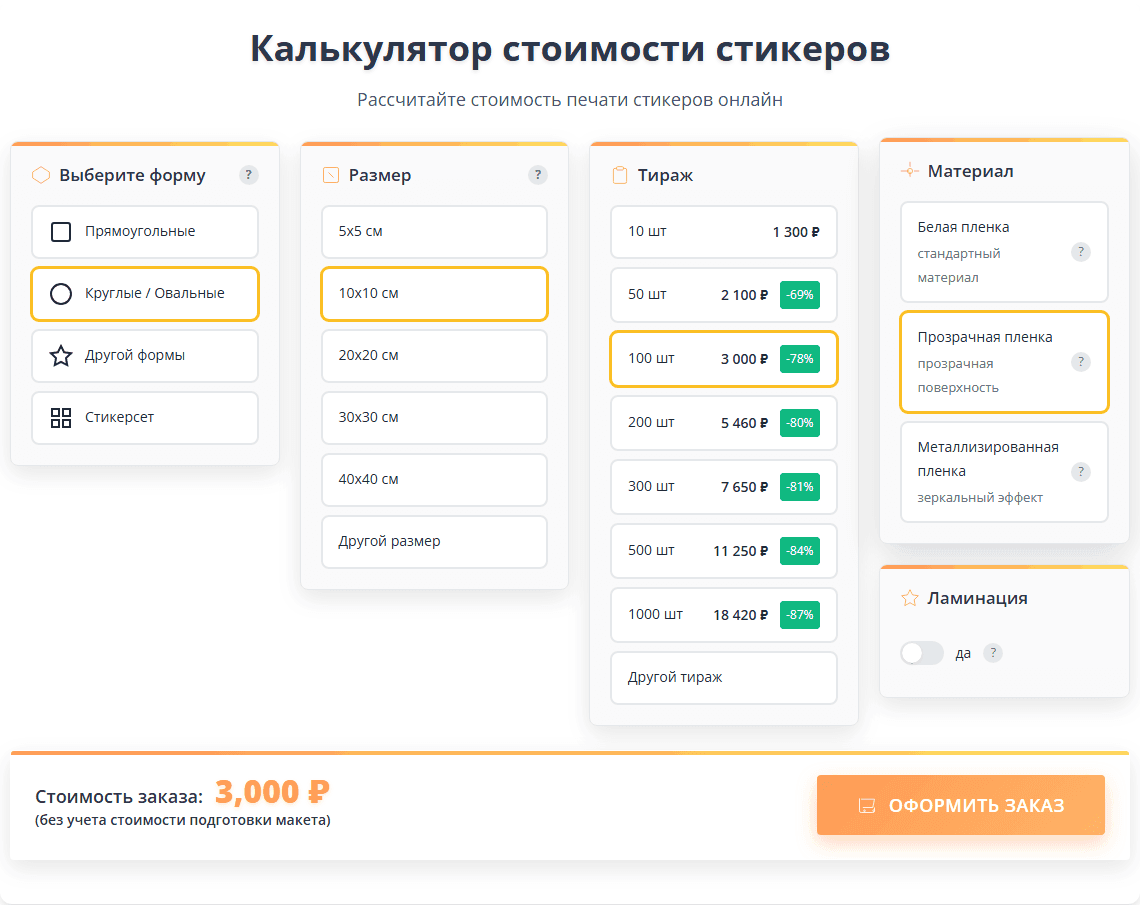The height and width of the screenshot is (905, 1140).
Task: Click the help icon next to Размер
Action: (x=537, y=174)
